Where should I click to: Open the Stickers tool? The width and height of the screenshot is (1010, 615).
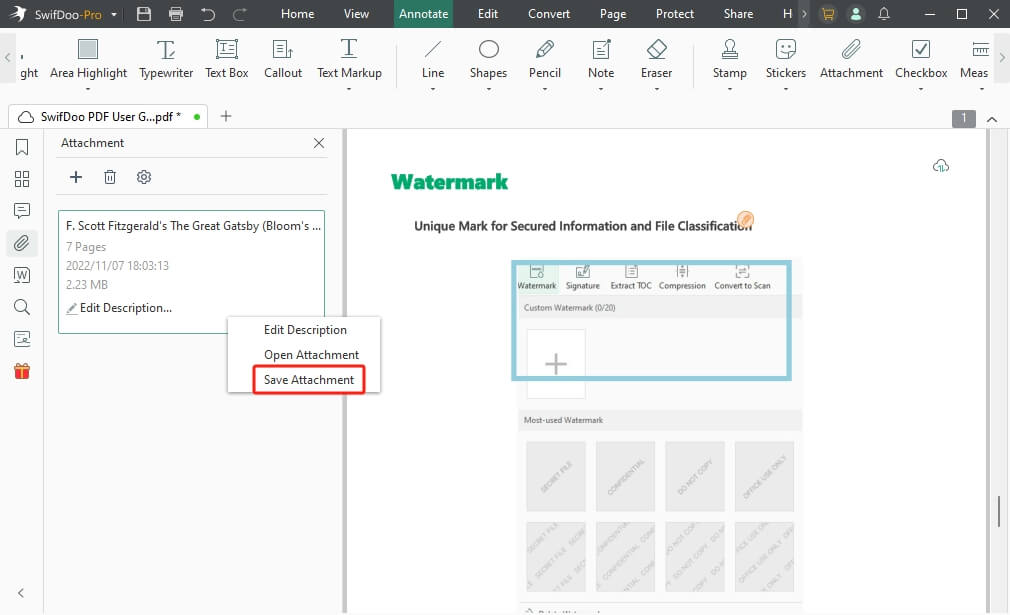785,59
